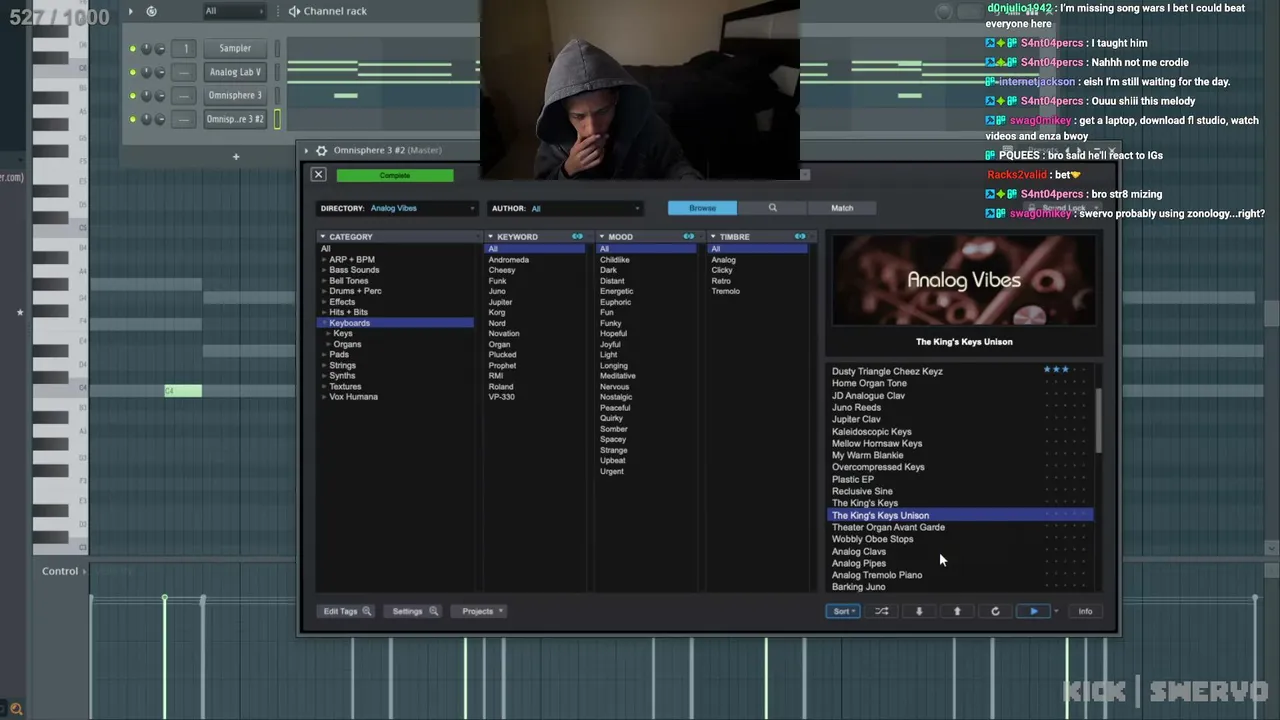The width and height of the screenshot is (1280, 720).
Task: Select Synths in the category list
Action: point(342,376)
